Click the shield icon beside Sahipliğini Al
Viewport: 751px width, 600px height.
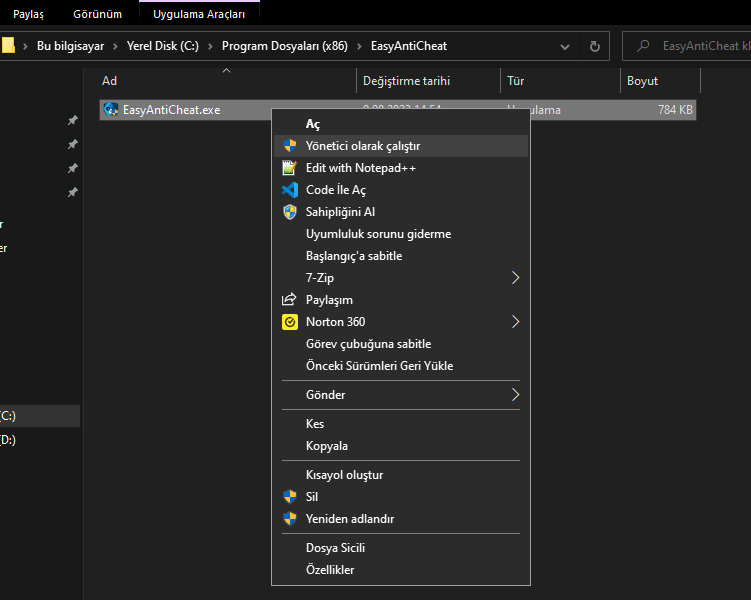coord(290,212)
